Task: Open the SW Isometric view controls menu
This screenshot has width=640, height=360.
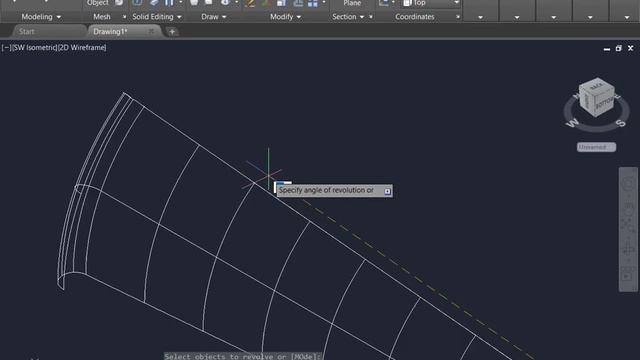Action: 34,47
